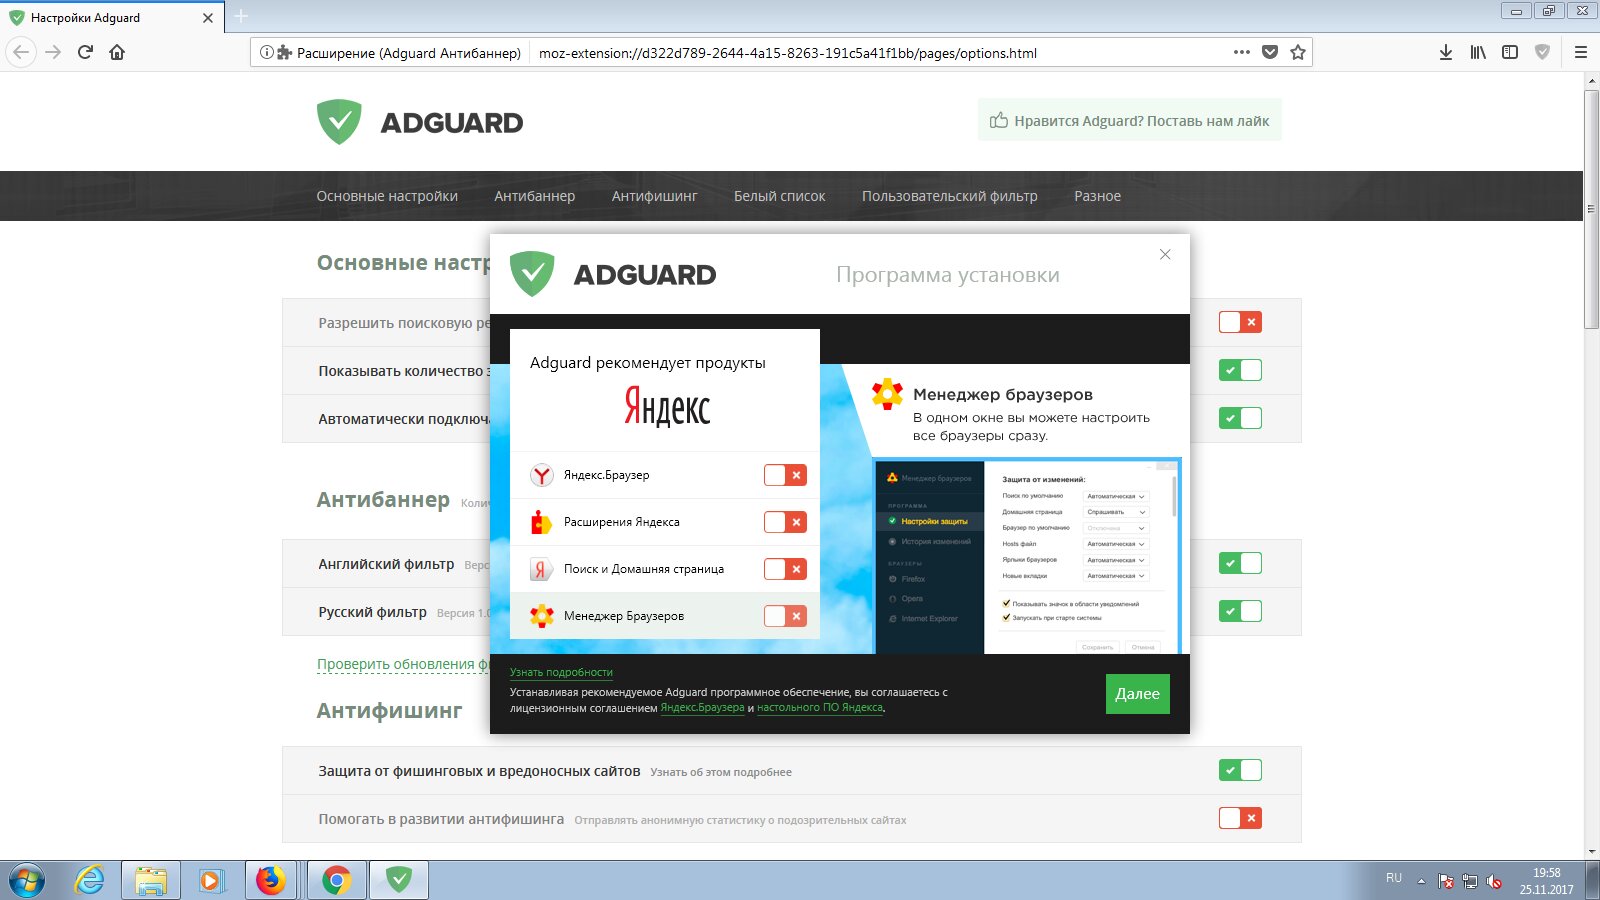This screenshot has width=1600, height=900.
Task: Click the Менеджер Браузеров flower icon in the list
Action: click(x=542, y=616)
